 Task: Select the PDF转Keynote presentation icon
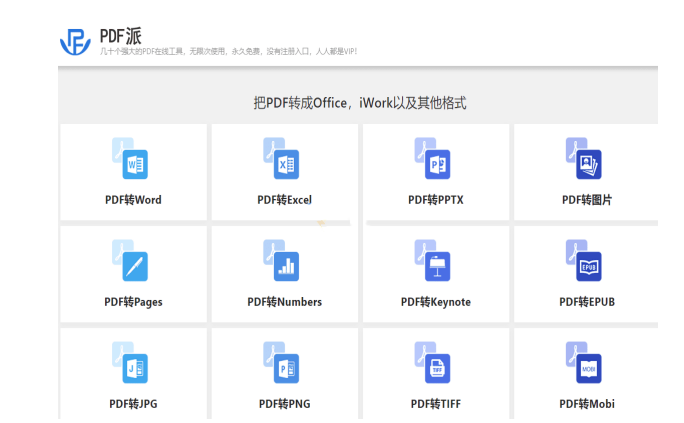point(434,262)
